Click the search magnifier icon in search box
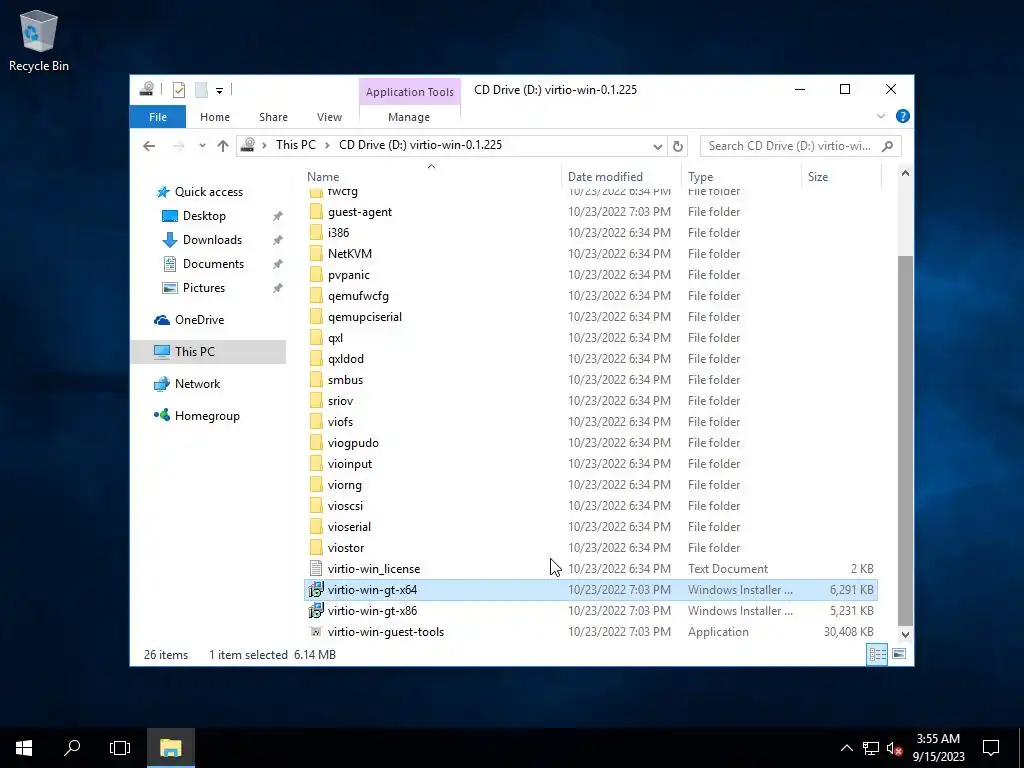 click(x=887, y=146)
